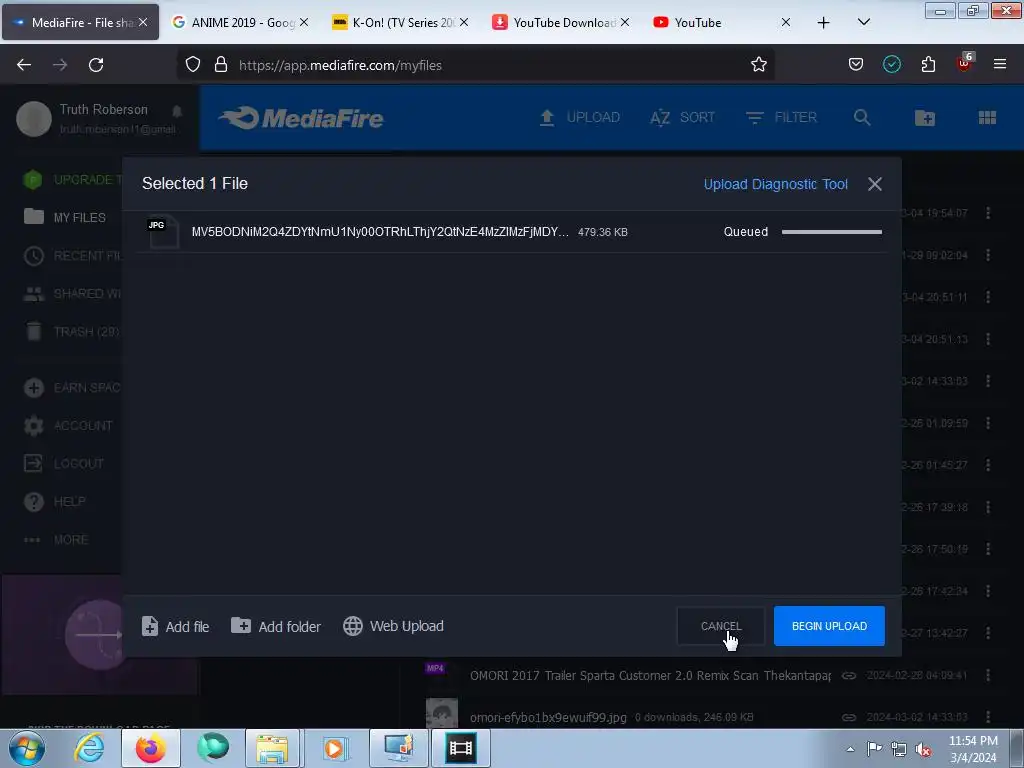Launch Internet Explorer from the taskbar
Image resolution: width=1024 pixels, height=768 pixels.
point(89,748)
